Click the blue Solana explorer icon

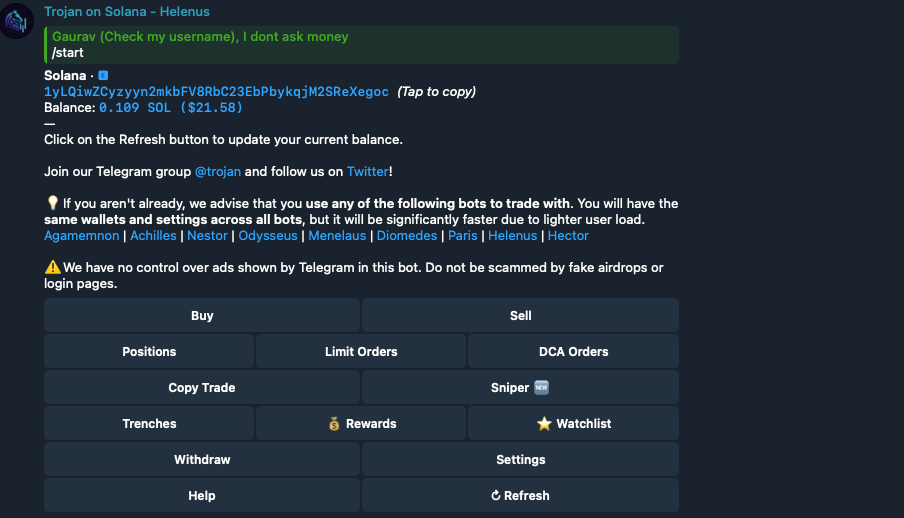103,75
